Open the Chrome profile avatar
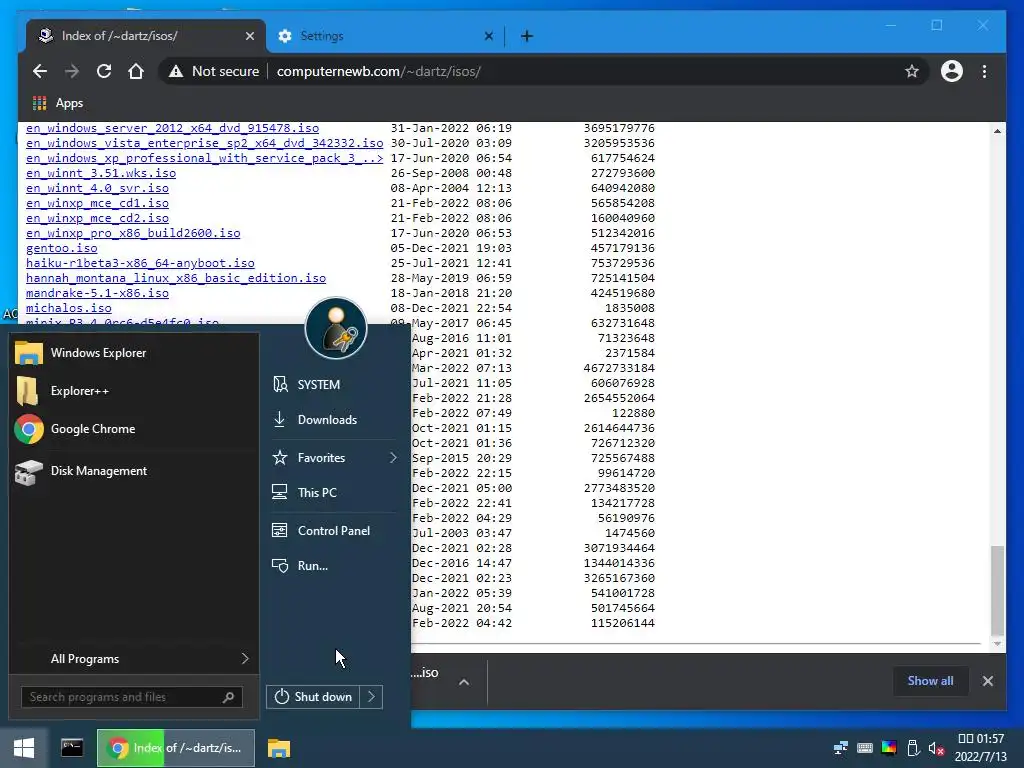This screenshot has height=768, width=1024. [x=952, y=71]
